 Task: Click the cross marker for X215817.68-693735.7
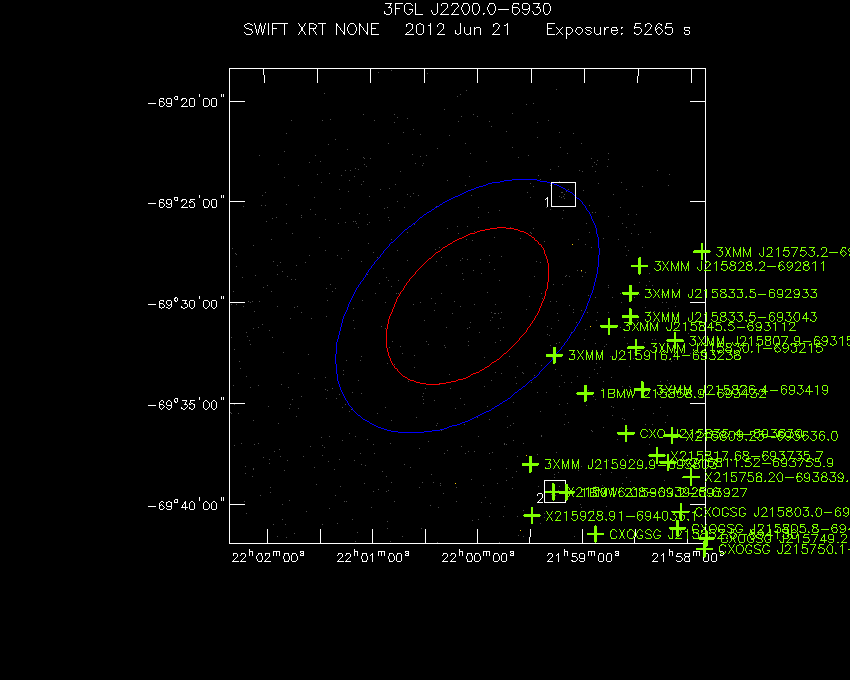656,456
